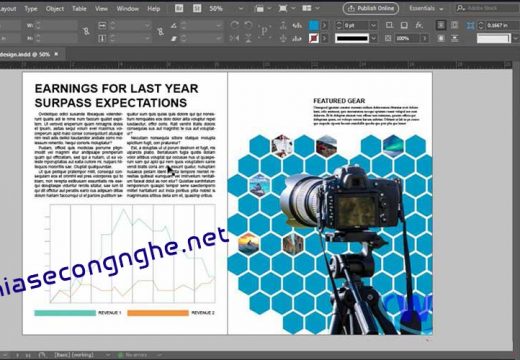Open the rotation angle dropdown
Image resolution: width=520 pixels, height=360 pixels.
(x=218, y=26)
